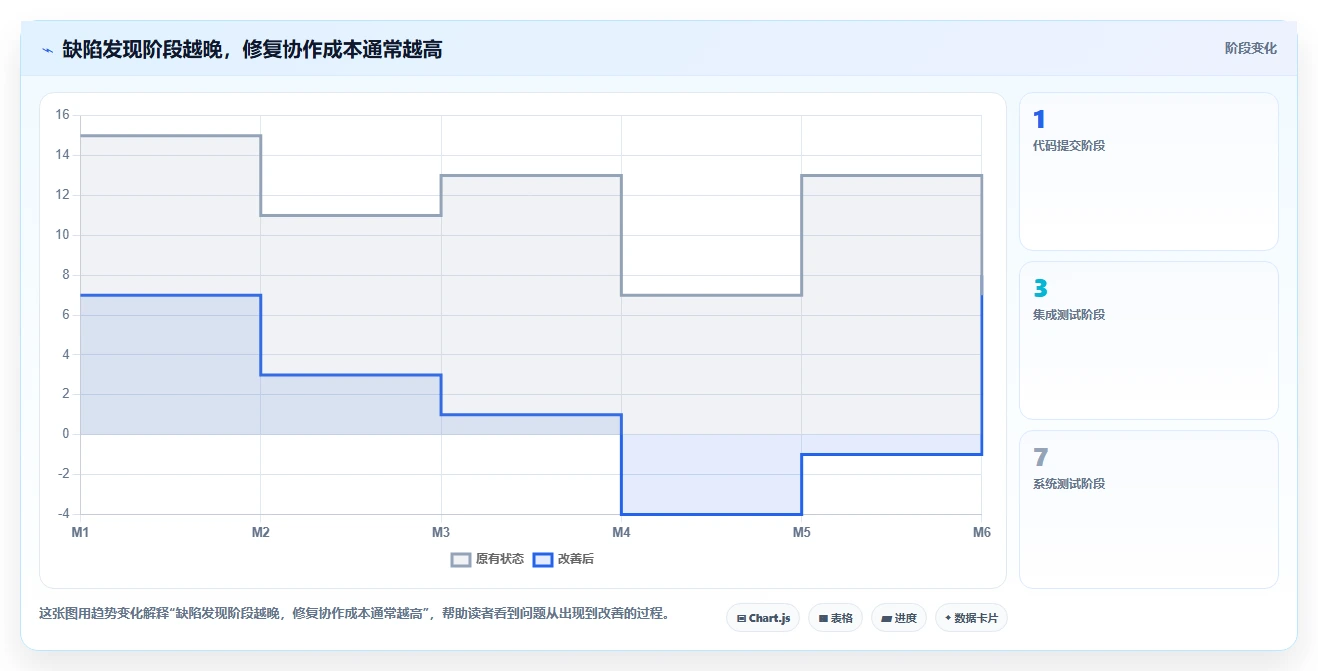
Task: Click the gray 原有状态 legend swatch
Action: pyautogui.click(x=460, y=559)
